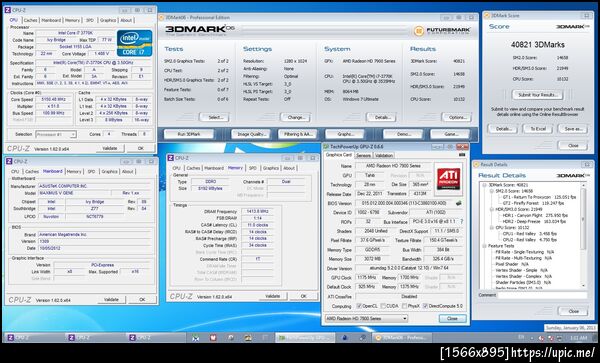The height and width of the screenshot is (363, 600).
Task: Open the GPU selection dropdown in GPU-Z
Action: (x=366, y=318)
